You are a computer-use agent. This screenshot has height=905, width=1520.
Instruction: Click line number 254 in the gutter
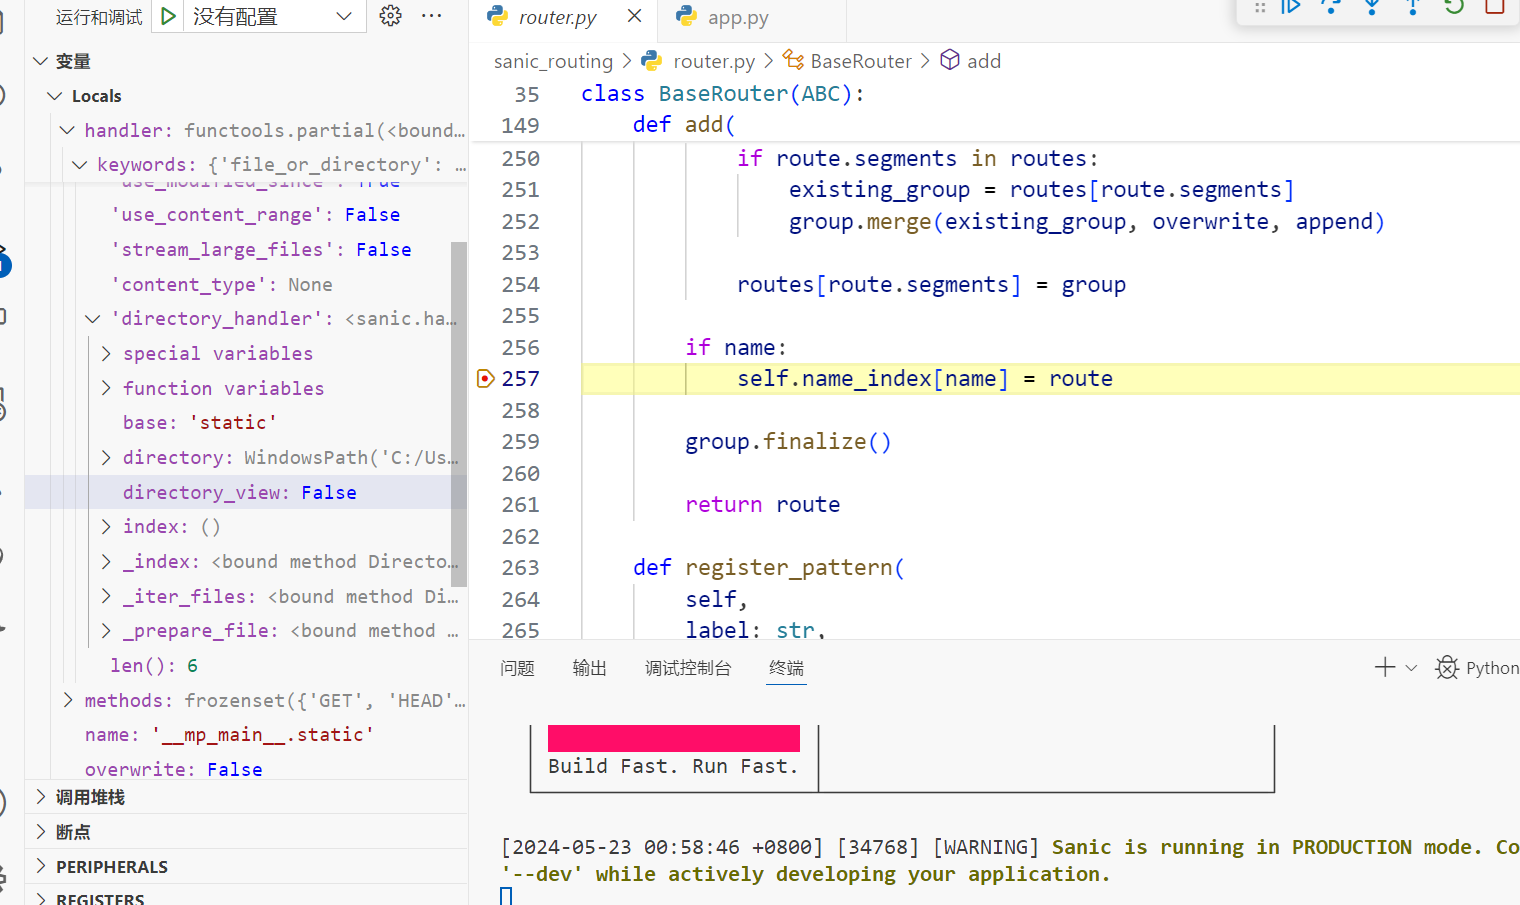pos(520,285)
